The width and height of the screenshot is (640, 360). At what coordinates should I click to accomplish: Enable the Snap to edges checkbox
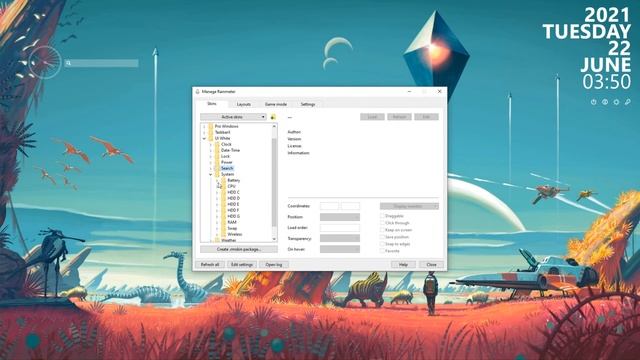382,244
